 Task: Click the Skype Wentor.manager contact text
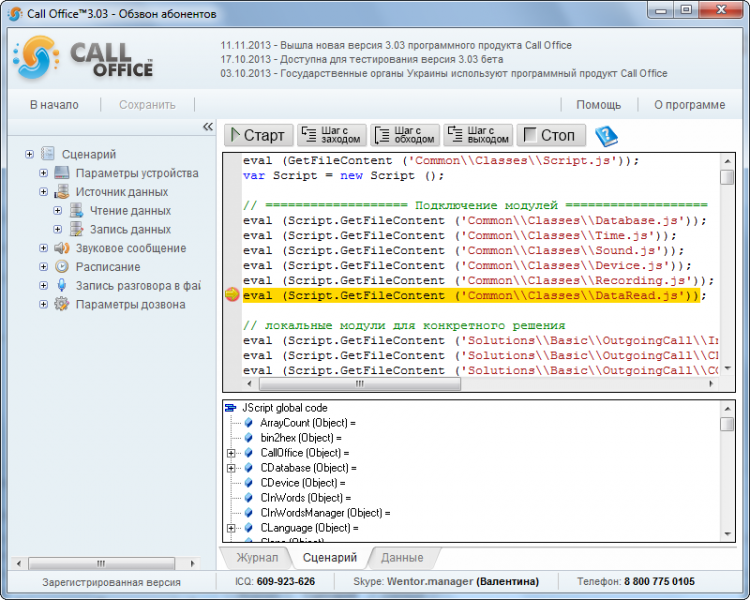(x=446, y=581)
